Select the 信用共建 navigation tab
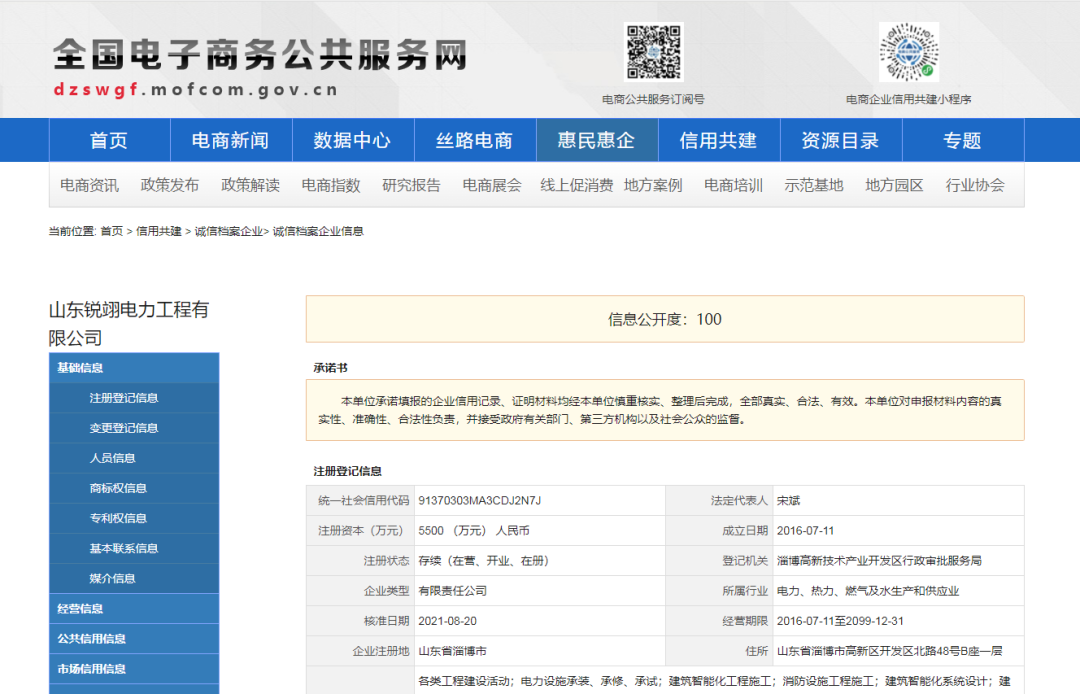Viewport: 1080px width, 694px height. tap(718, 141)
